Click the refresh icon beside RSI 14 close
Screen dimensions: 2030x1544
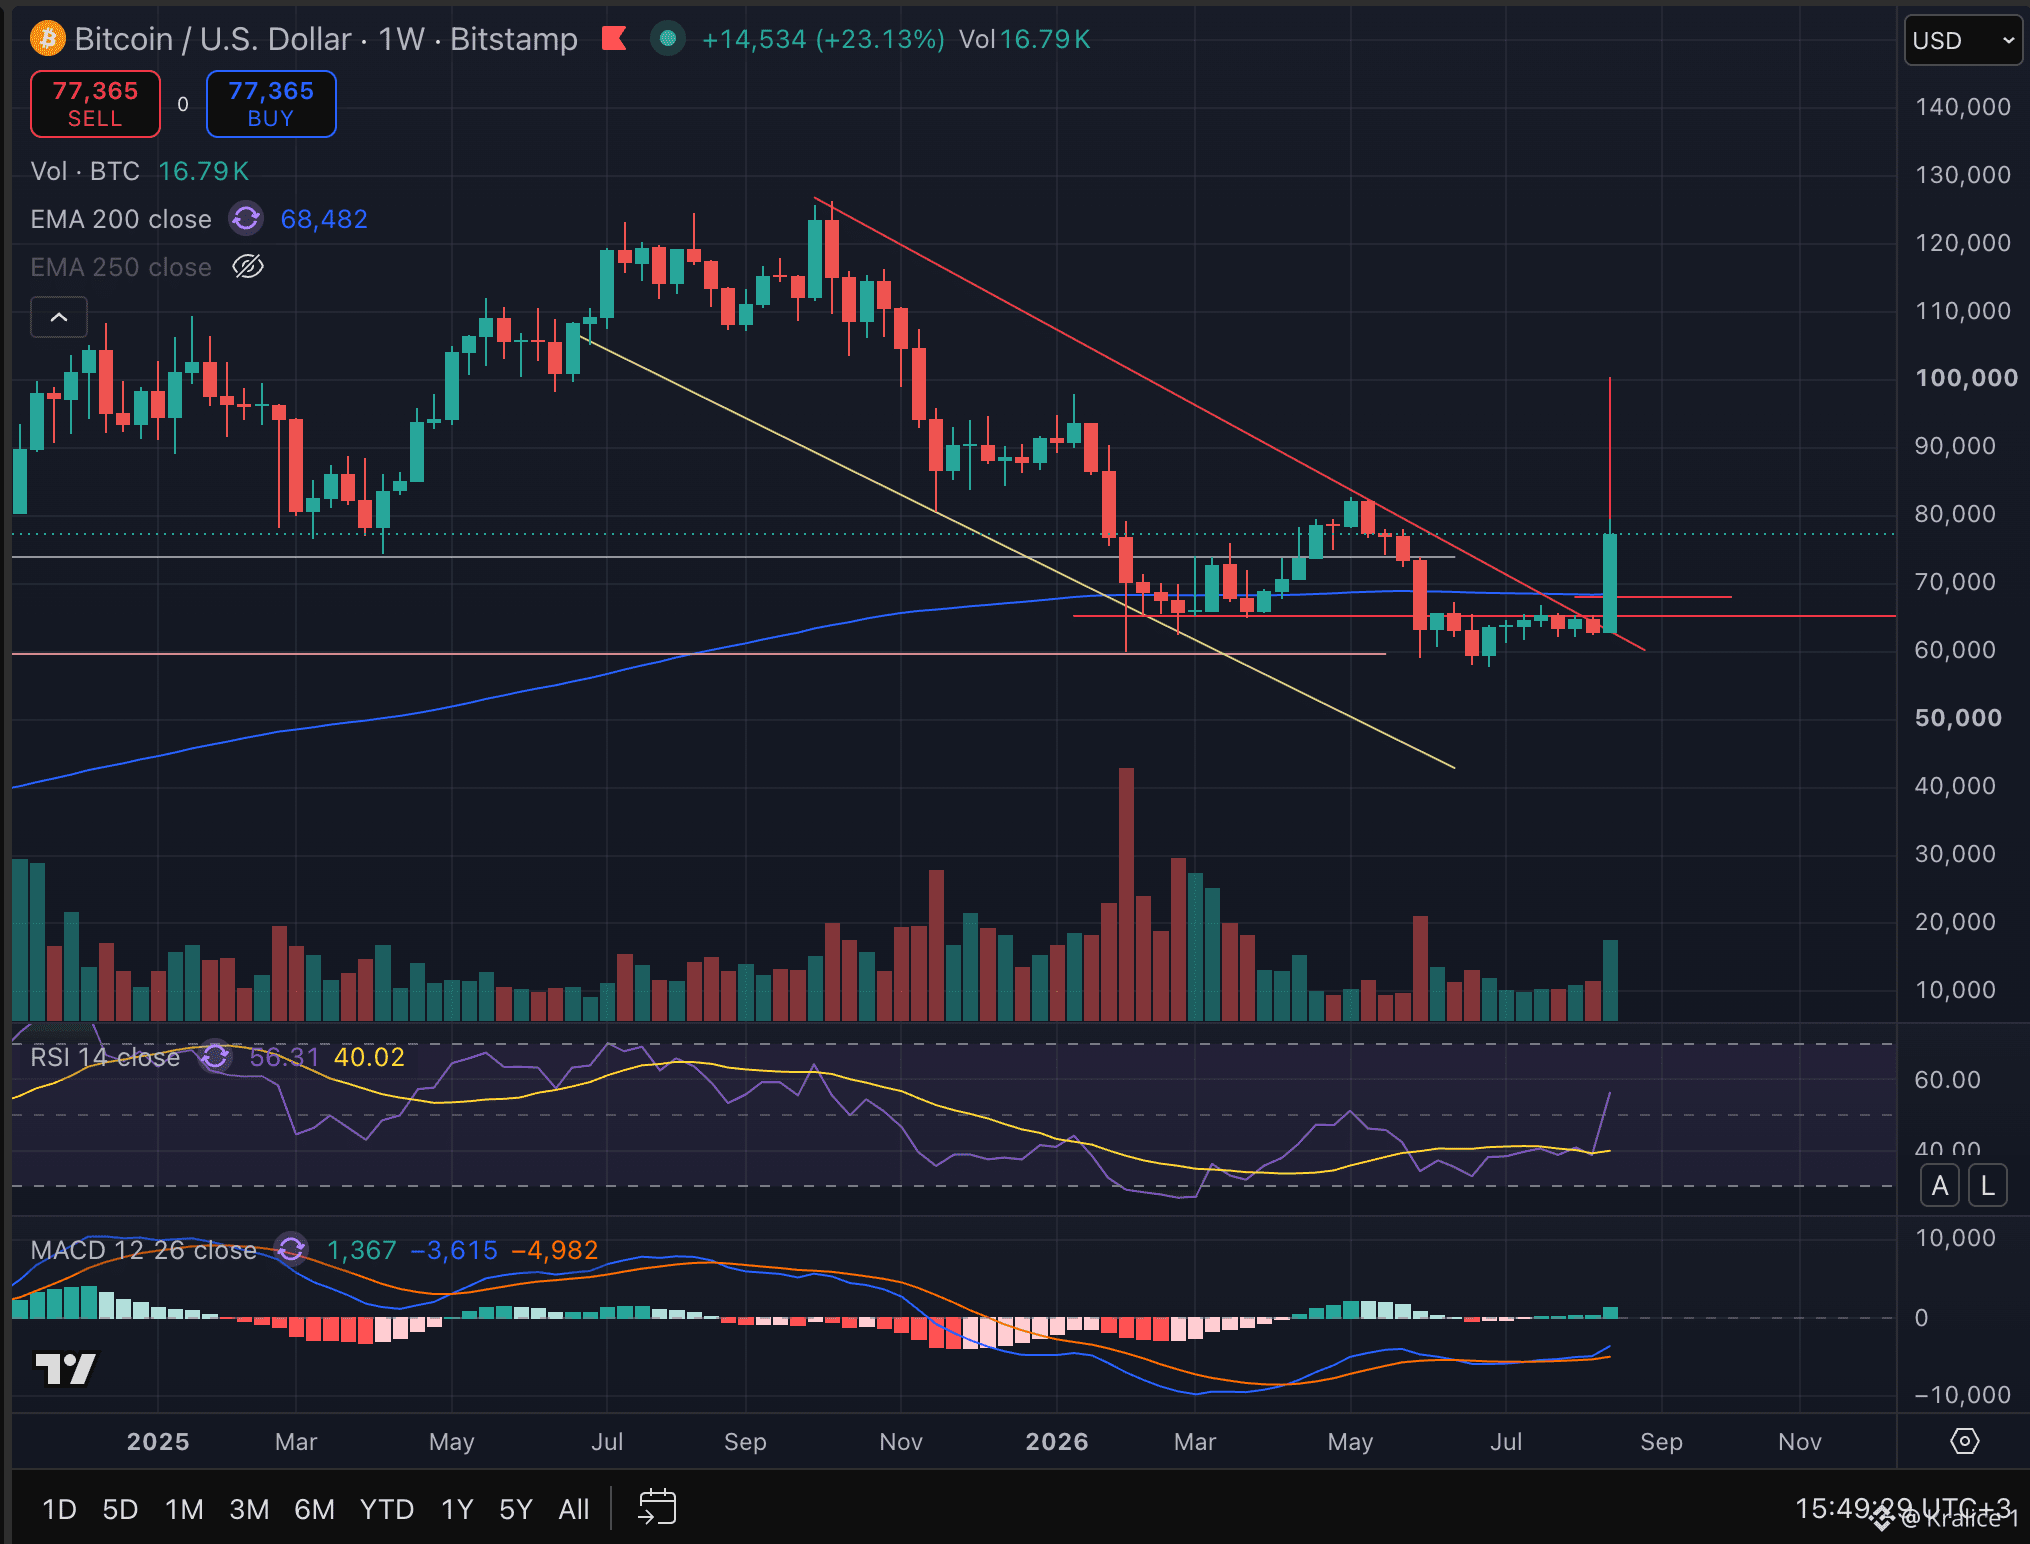click(215, 1056)
